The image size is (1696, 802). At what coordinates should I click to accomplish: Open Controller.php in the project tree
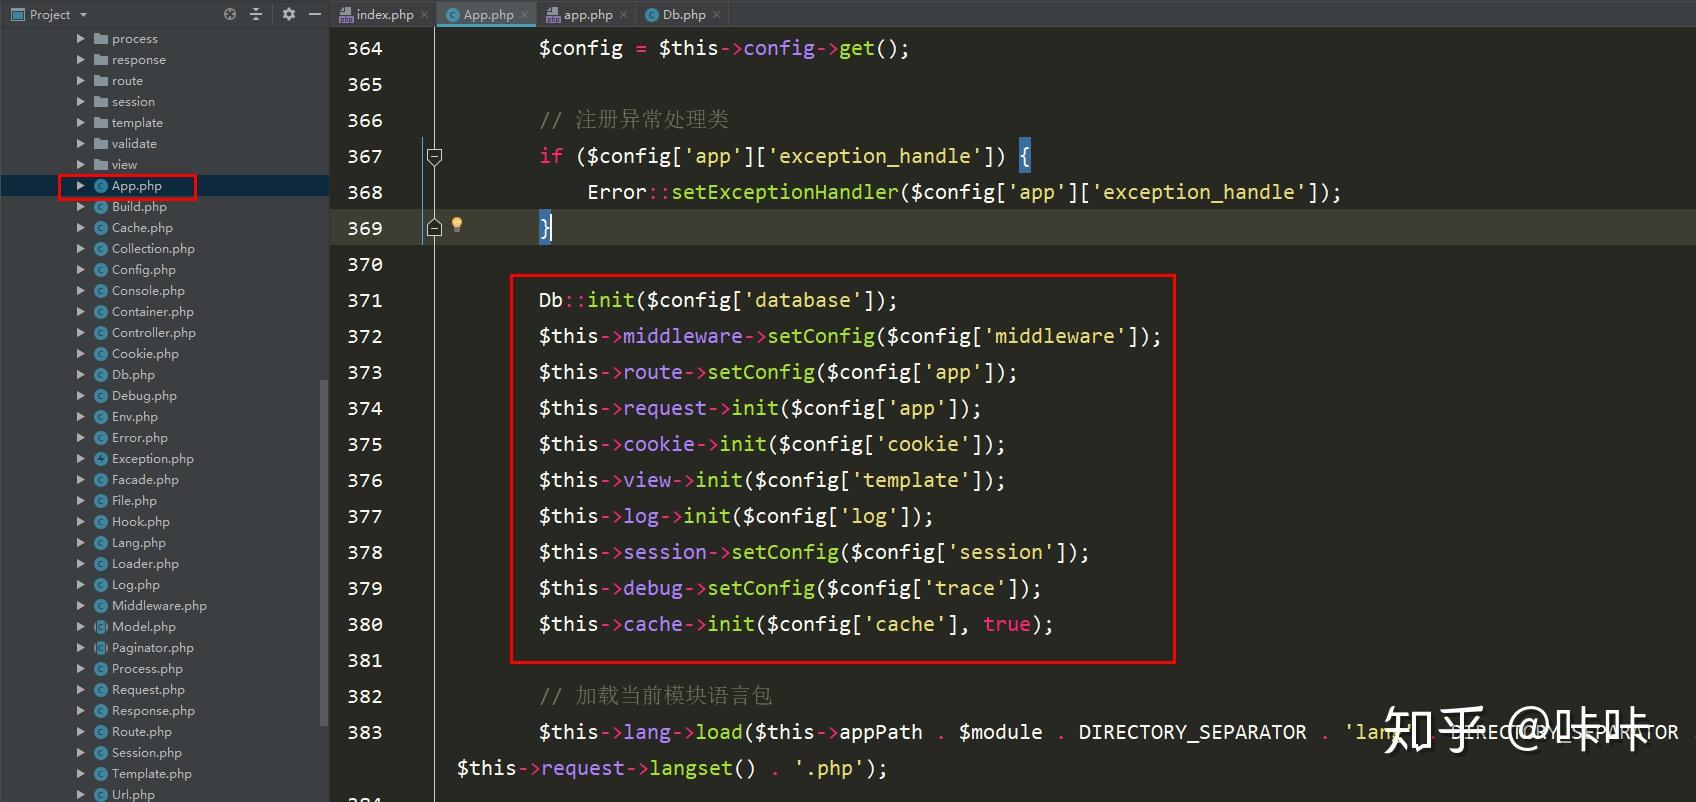154,333
